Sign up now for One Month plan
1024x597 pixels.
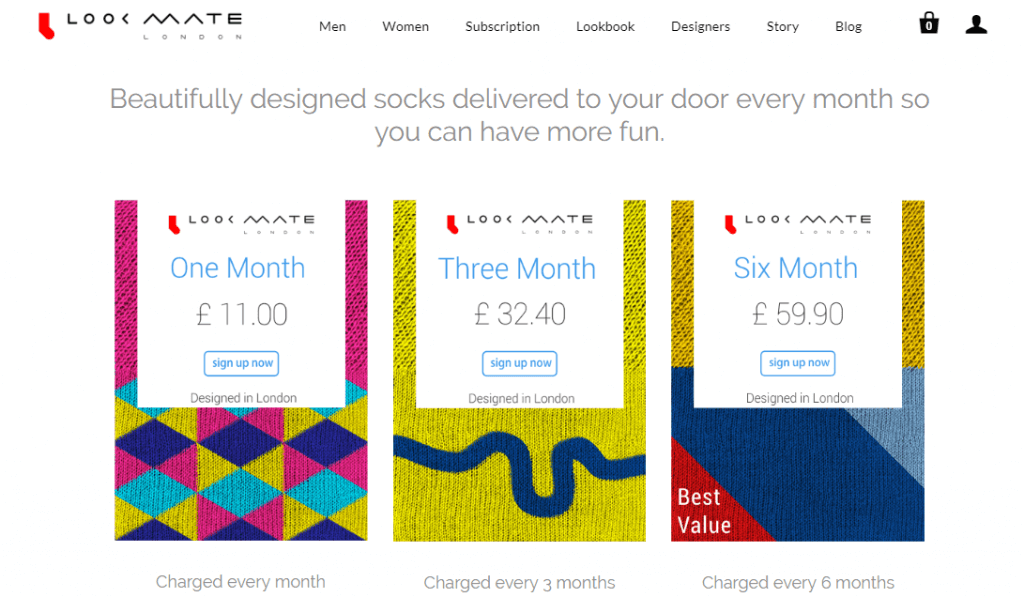point(242,363)
